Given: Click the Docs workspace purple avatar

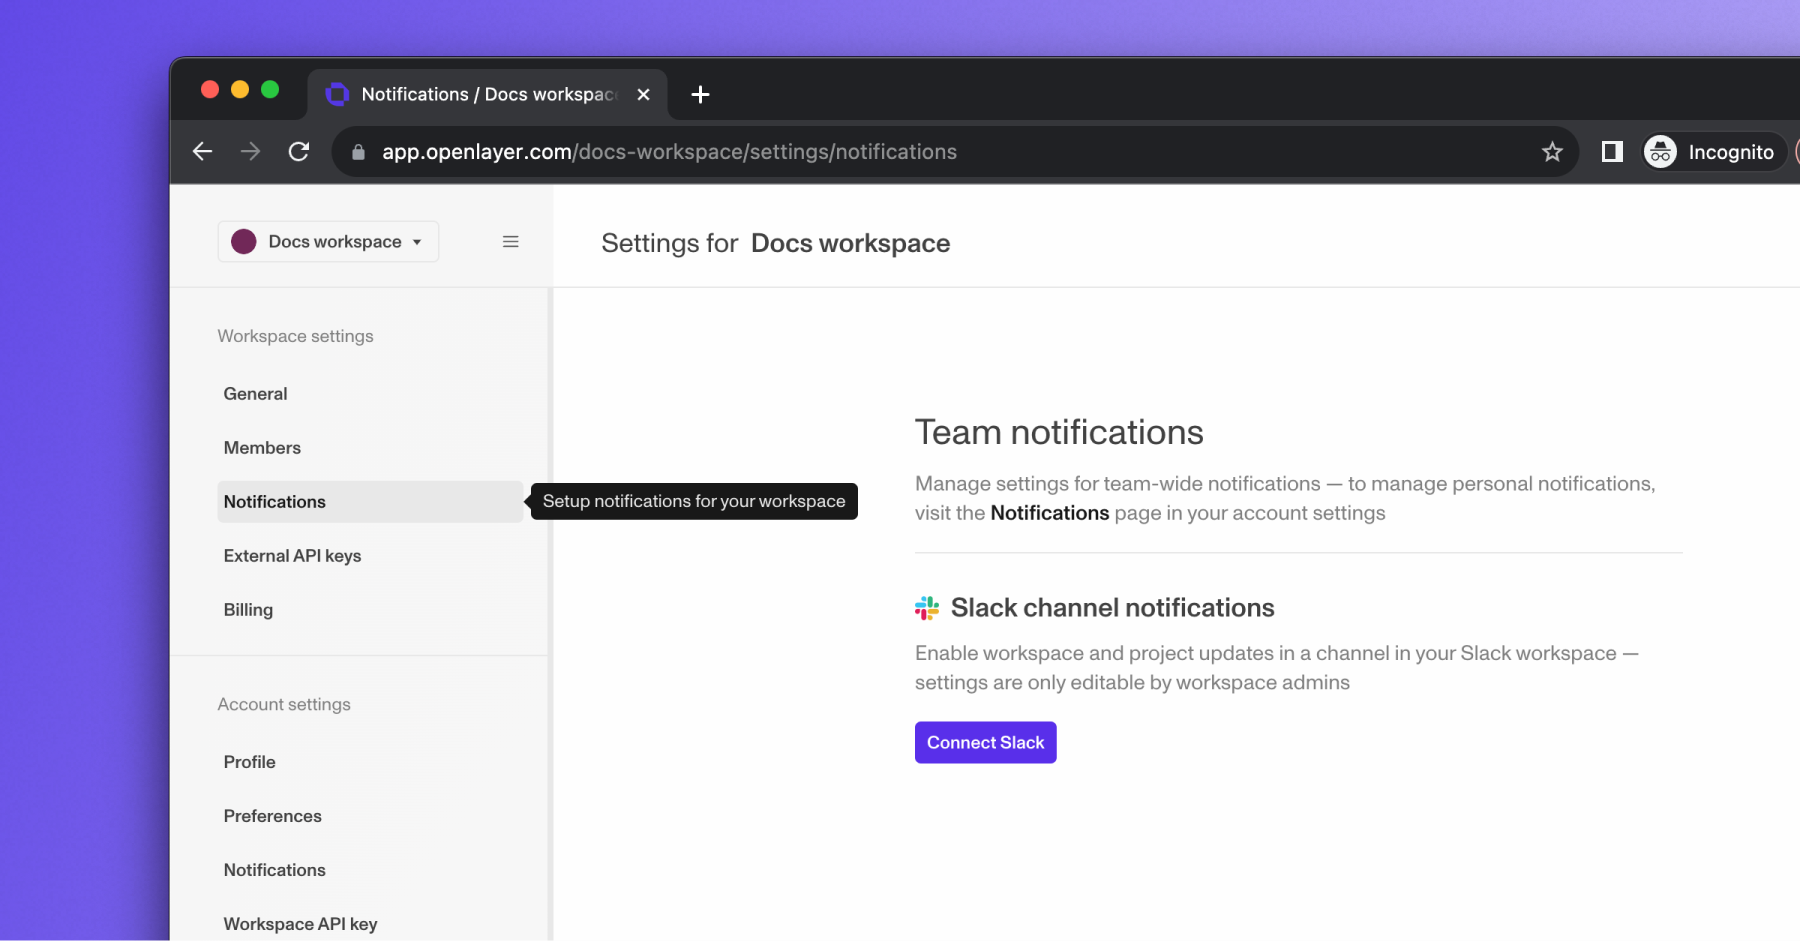Looking at the screenshot, I should click(244, 242).
